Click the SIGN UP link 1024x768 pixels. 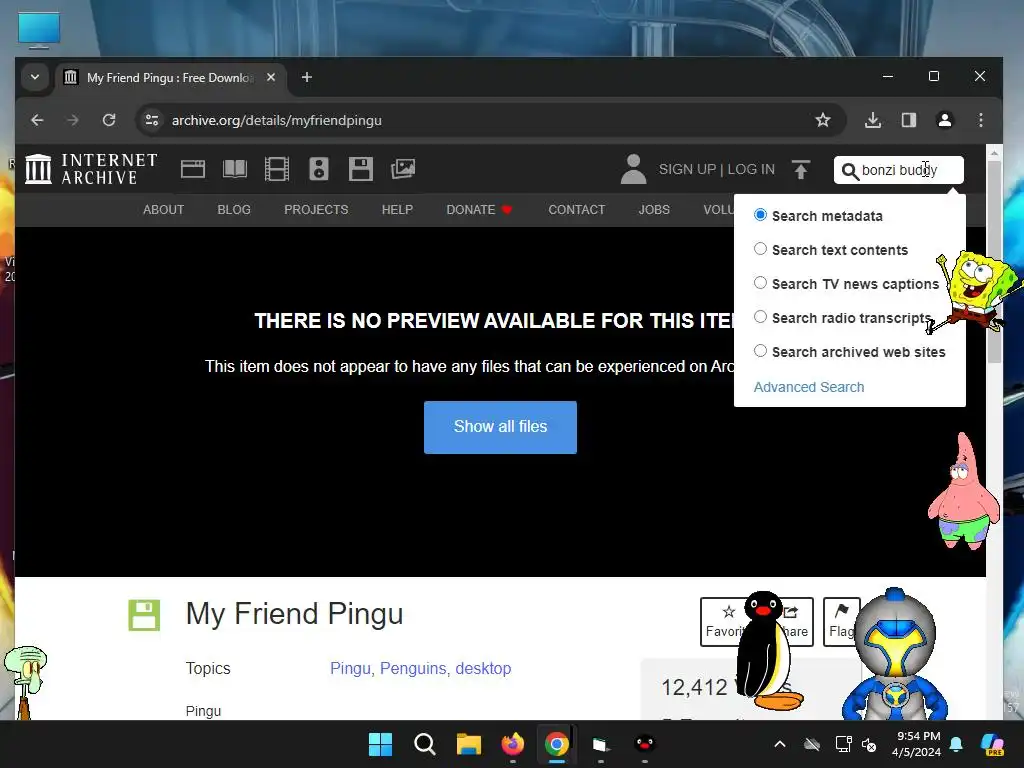pos(687,169)
